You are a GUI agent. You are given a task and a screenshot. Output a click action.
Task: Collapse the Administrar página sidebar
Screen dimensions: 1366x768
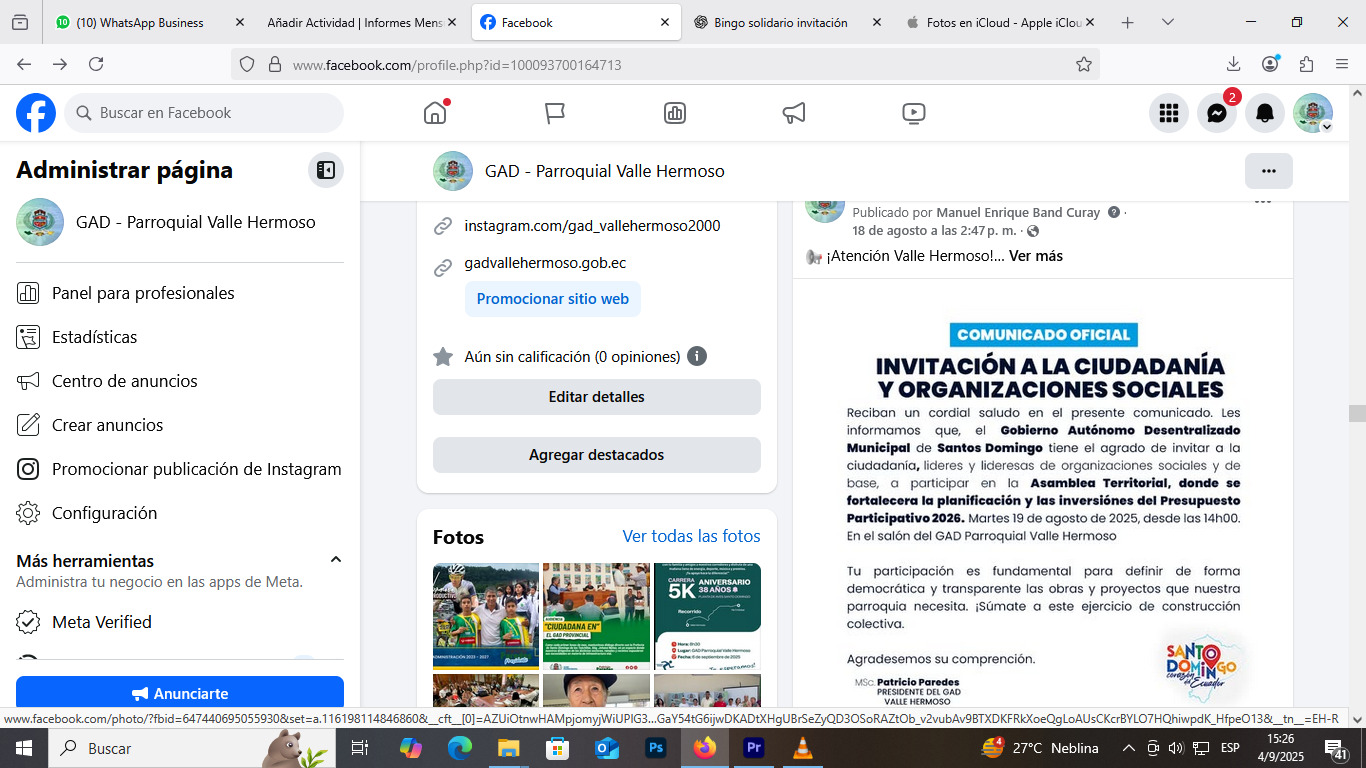[x=325, y=170]
